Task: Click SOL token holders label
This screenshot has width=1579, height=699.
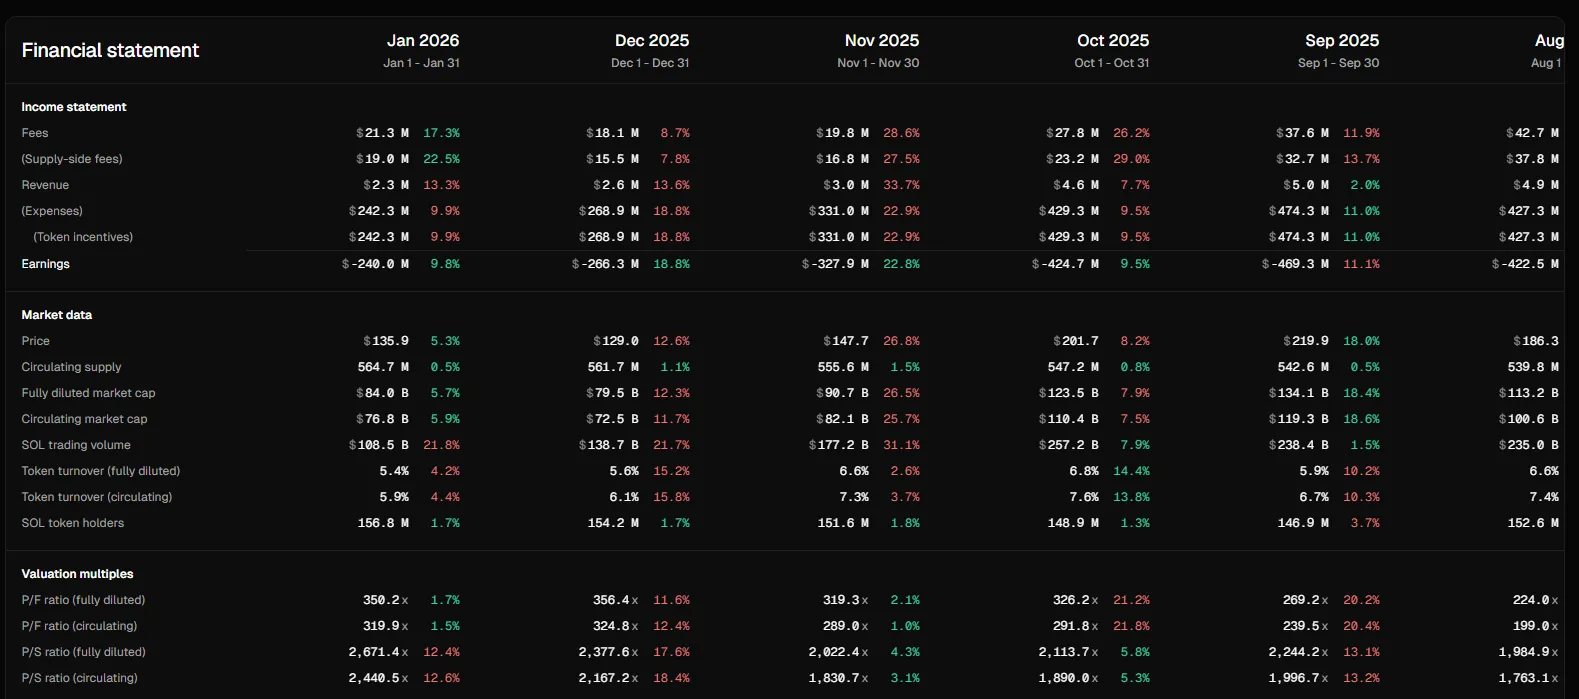Action: 73,523
